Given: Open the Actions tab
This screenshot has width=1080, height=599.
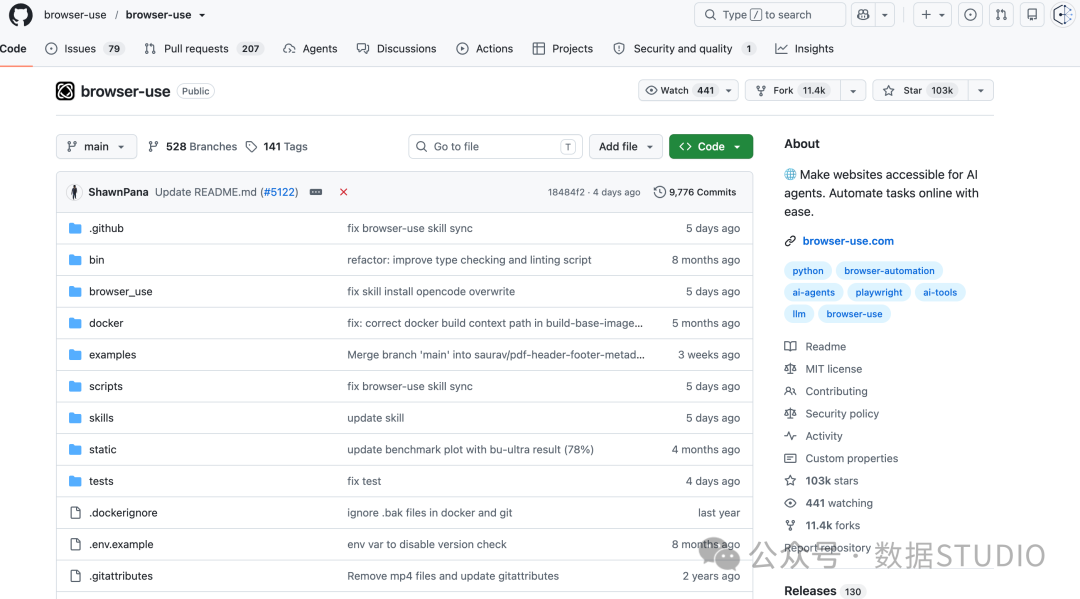Looking at the screenshot, I should pos(485,49).
